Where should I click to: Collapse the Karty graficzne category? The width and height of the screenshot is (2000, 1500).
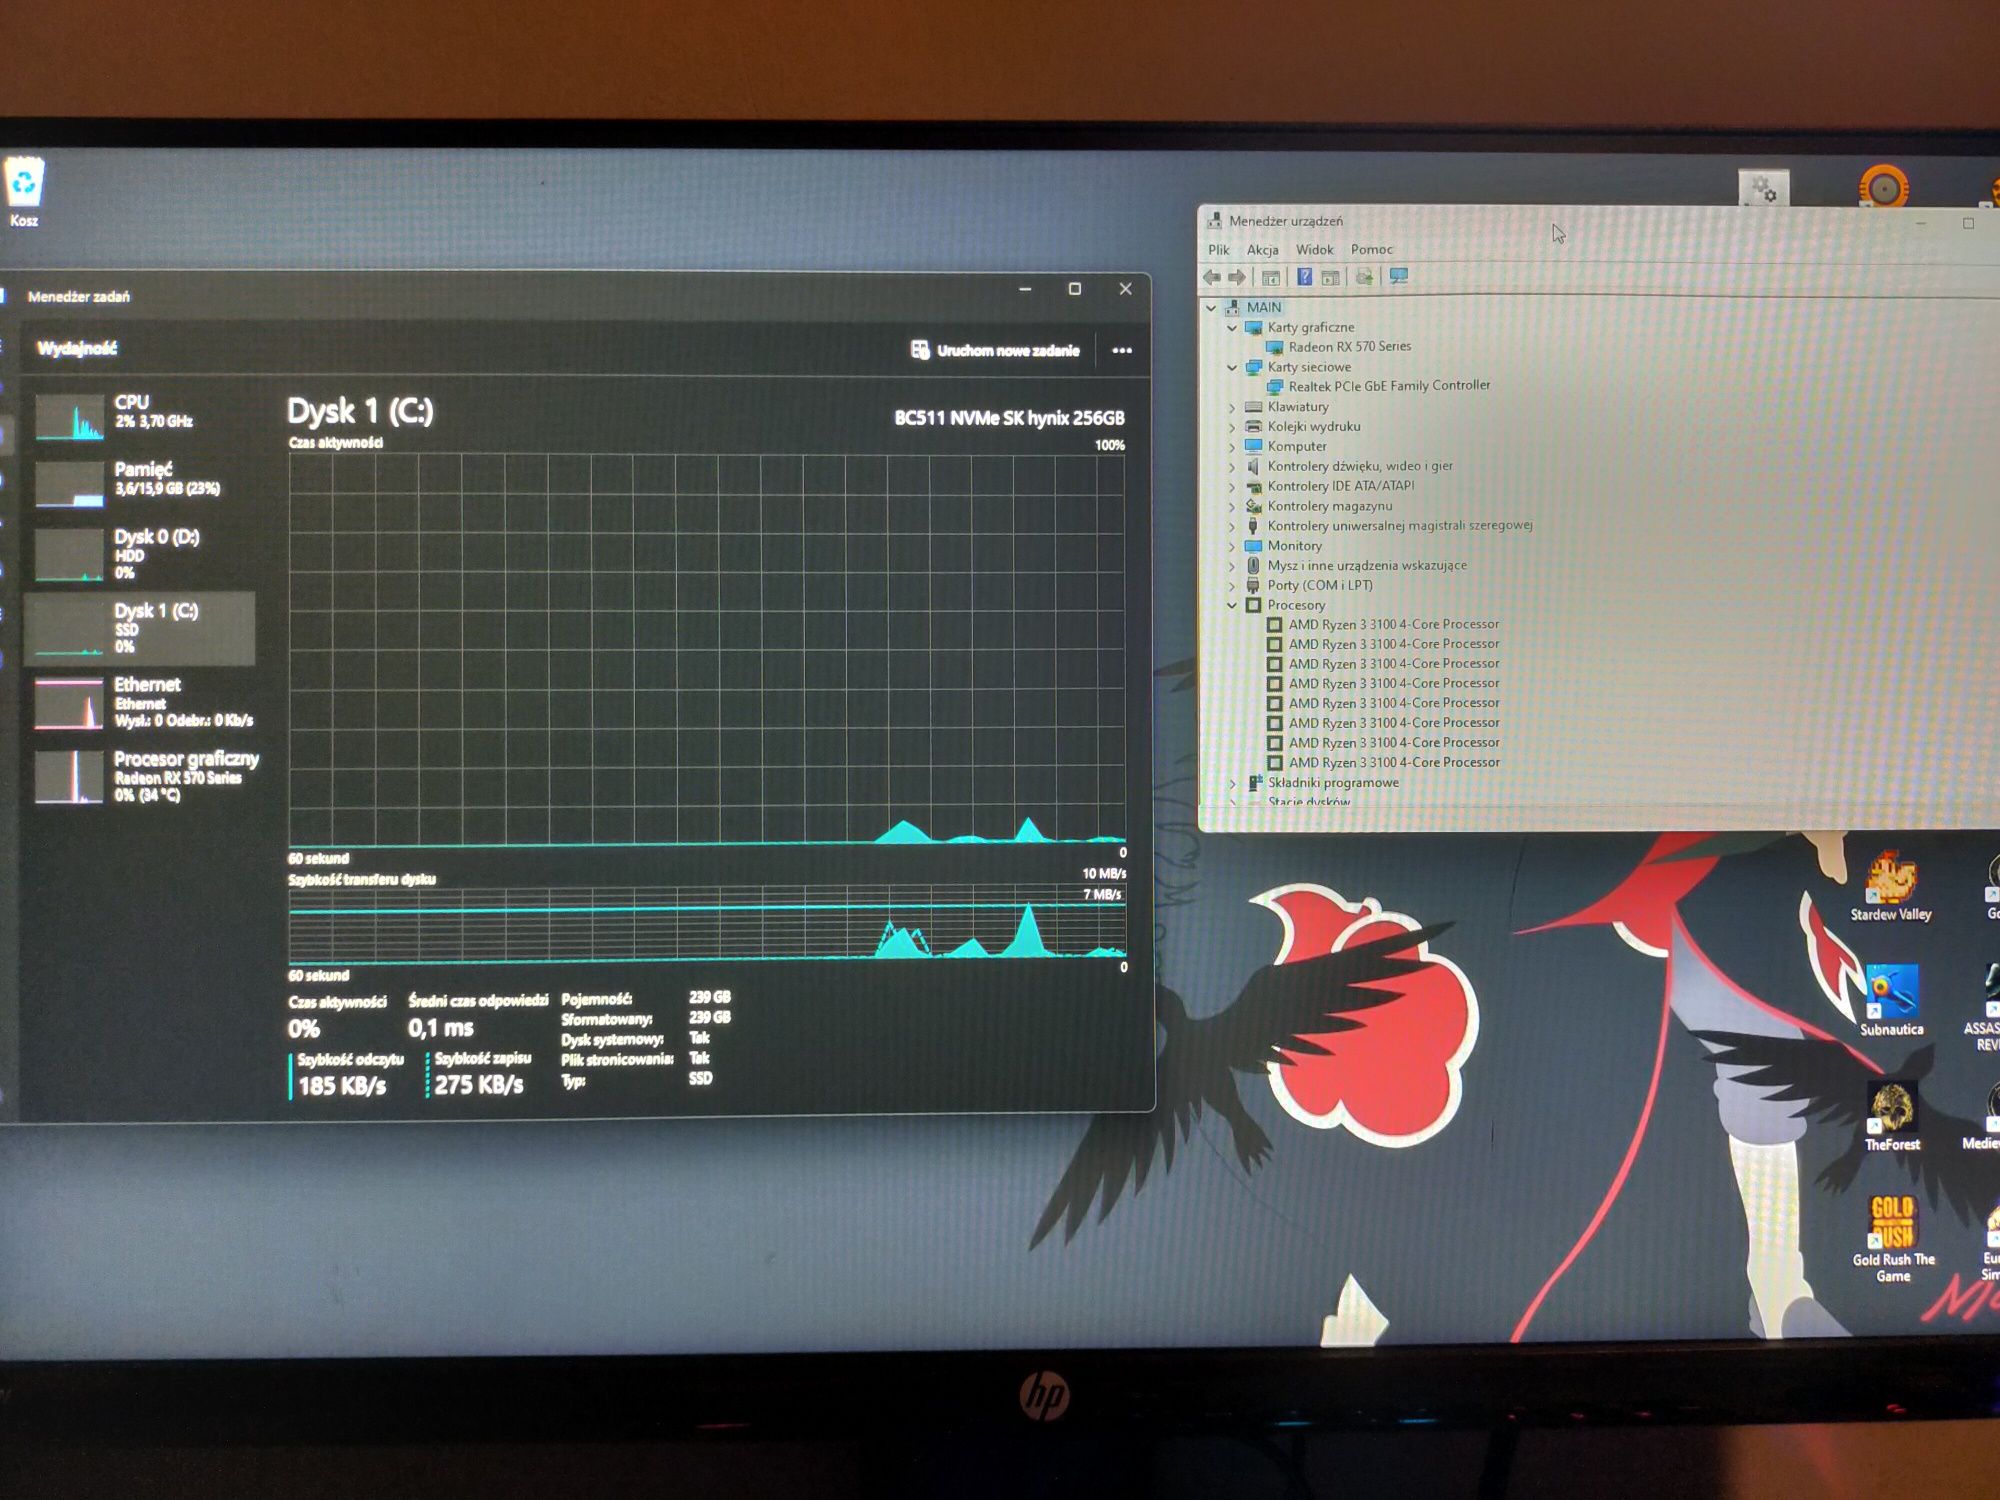coord(1232,328)
